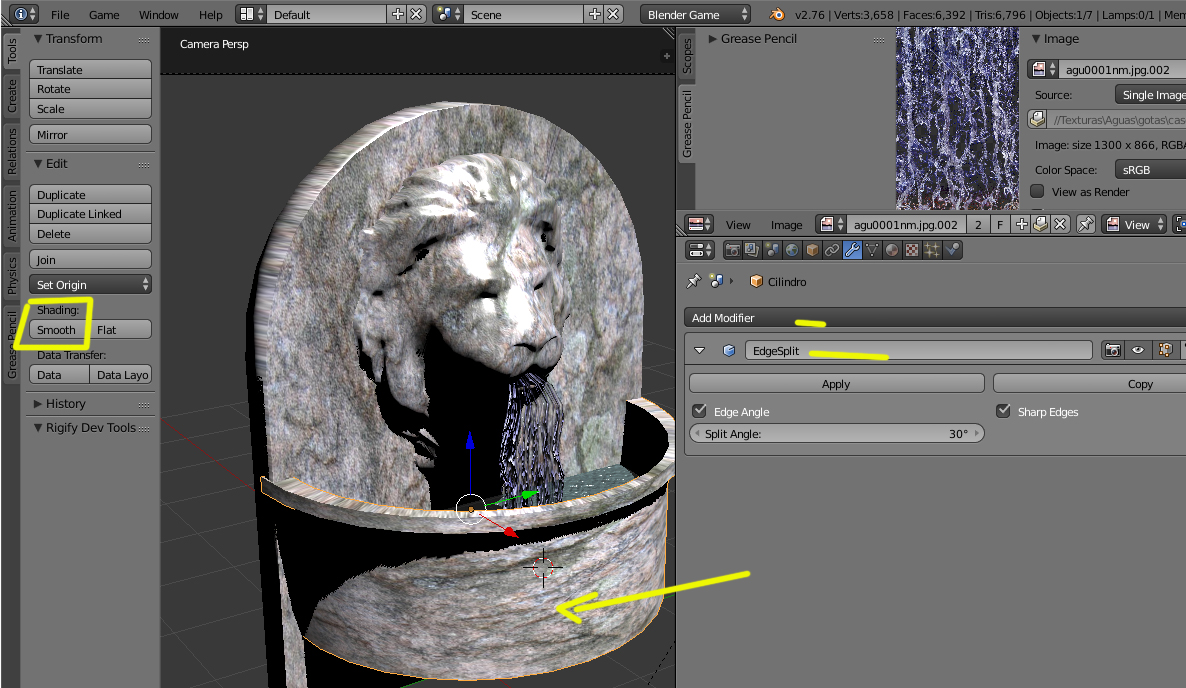The width and height of the screenshot is (1186, 688).
Task: Open the Material sphere properties tab
Action: tap(892, 250)
